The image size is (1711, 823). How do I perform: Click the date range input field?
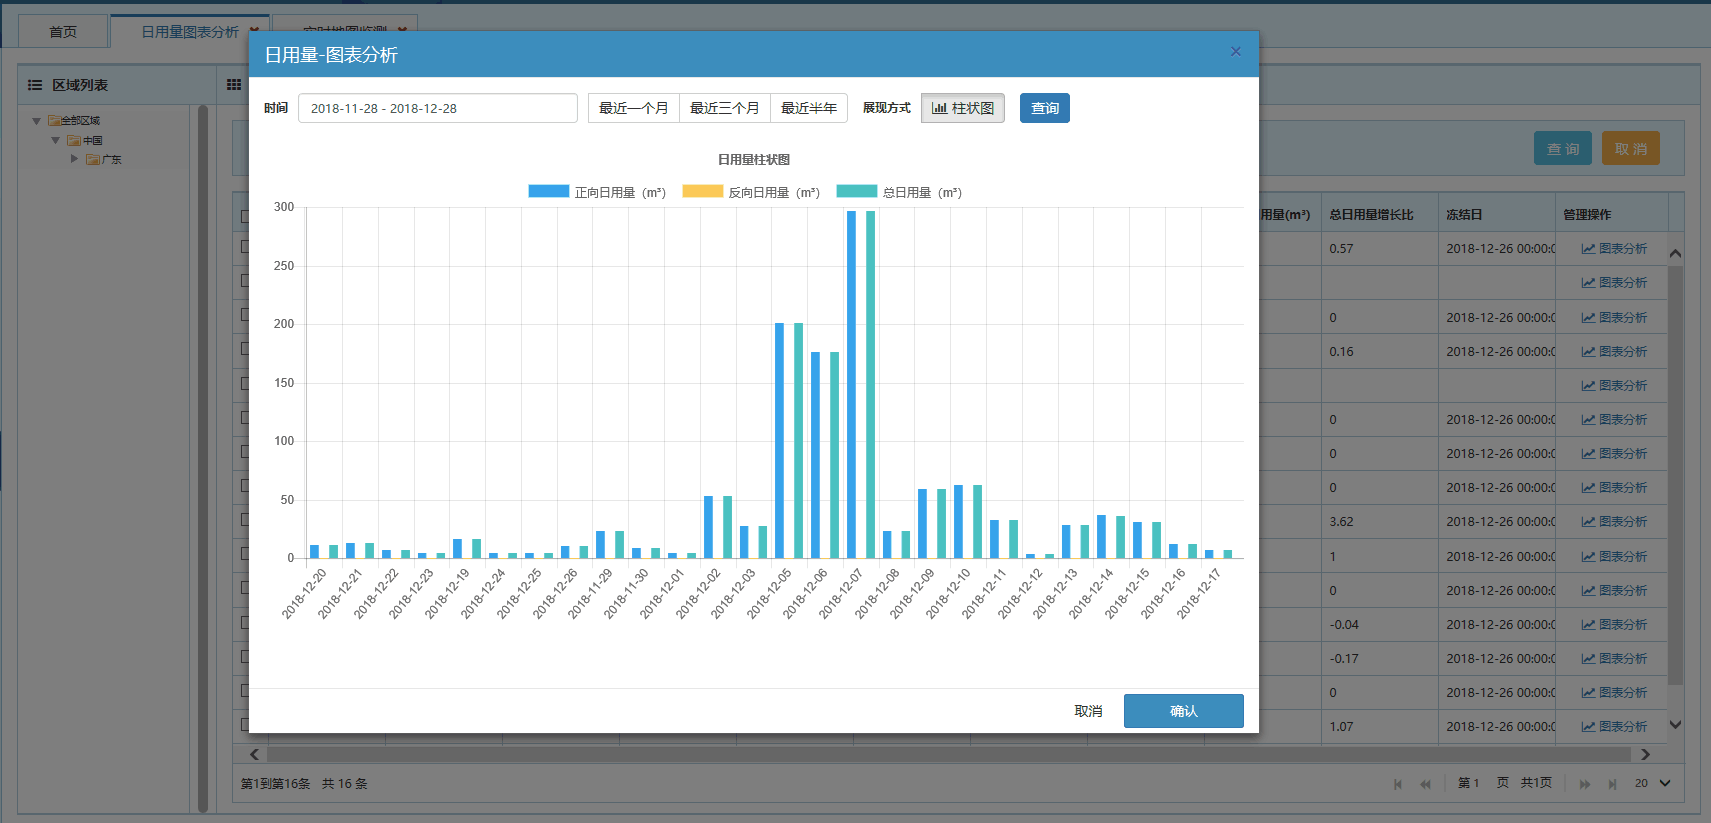pyautogui.click(x=437, y=108)
